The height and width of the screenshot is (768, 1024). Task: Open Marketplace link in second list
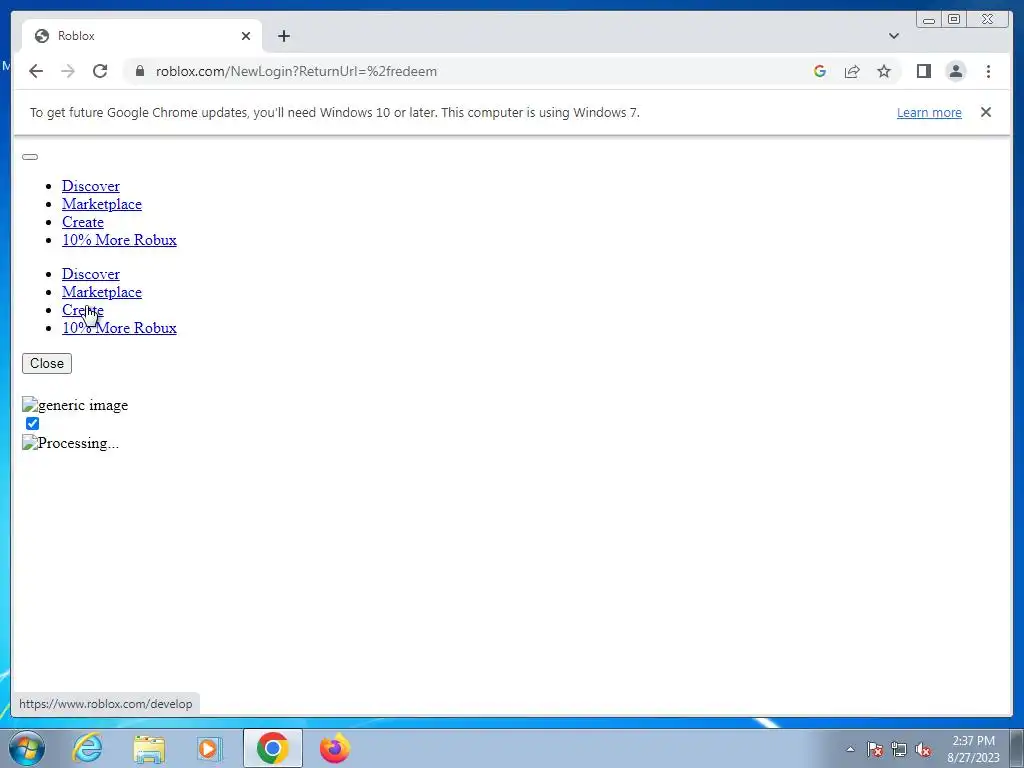point(102,293)
